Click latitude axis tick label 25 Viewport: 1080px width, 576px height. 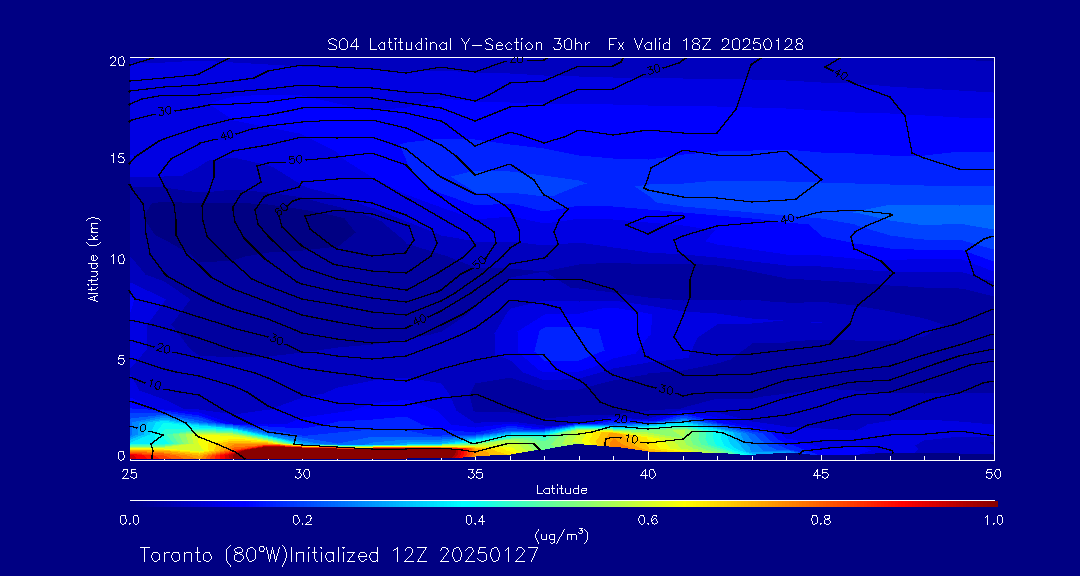tap(129, 474)
